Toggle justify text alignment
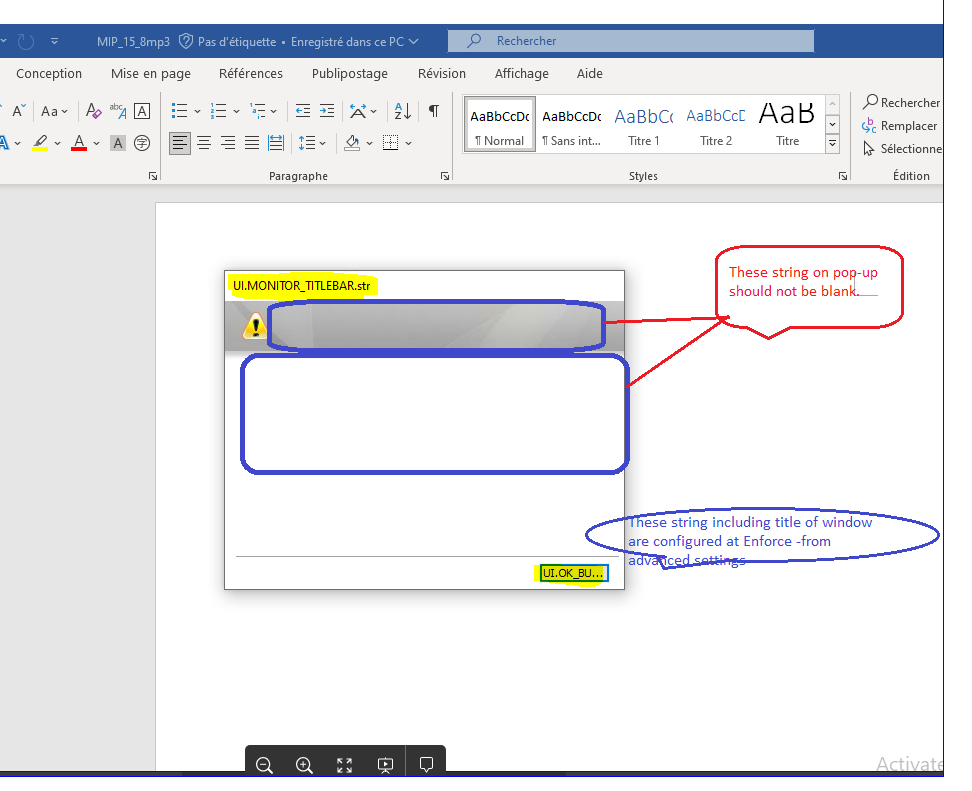The width and height of the screenshot is (972, 791). (252, 143)
